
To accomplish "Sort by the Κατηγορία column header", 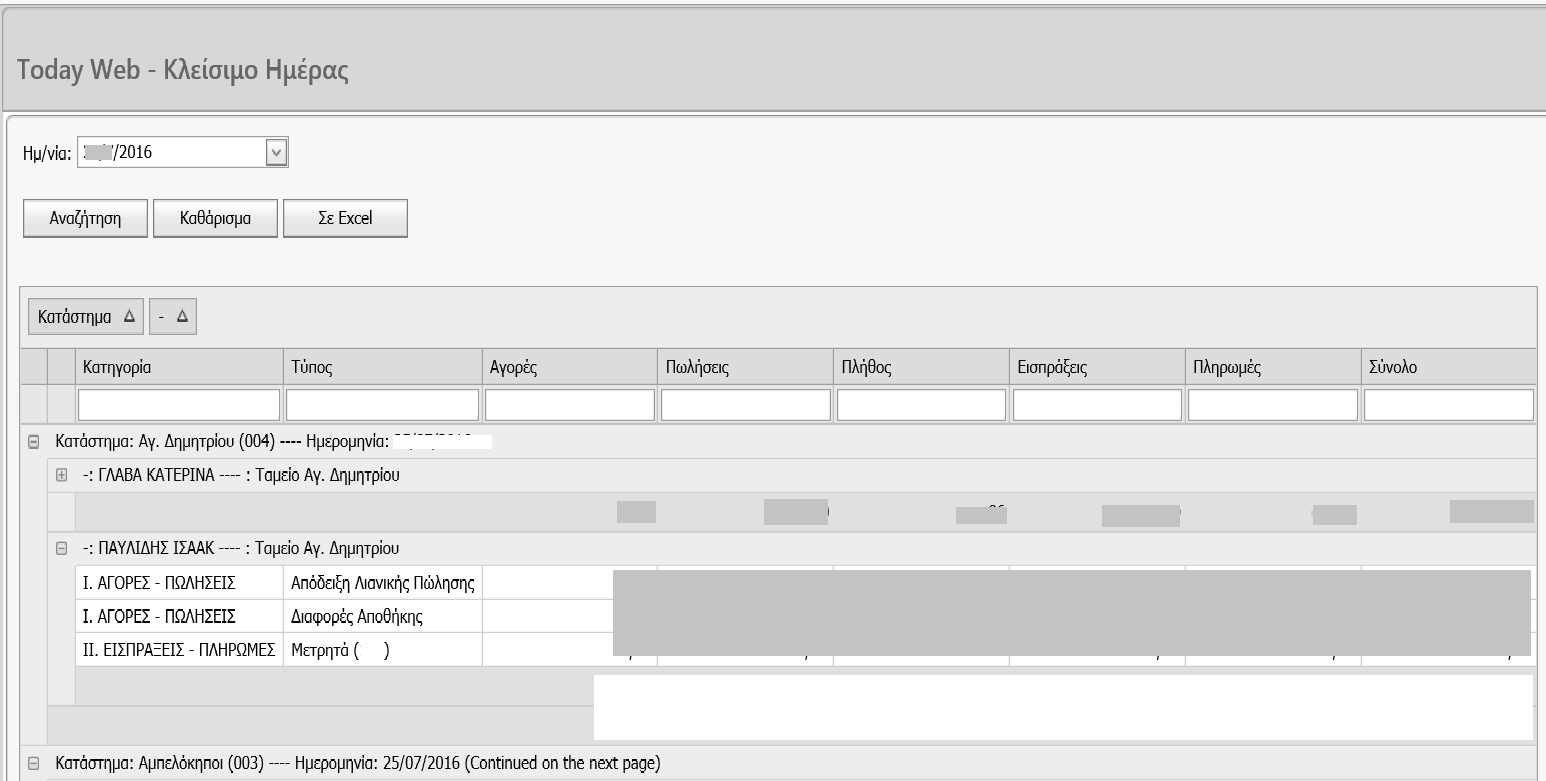I will [x=178, y=367].
